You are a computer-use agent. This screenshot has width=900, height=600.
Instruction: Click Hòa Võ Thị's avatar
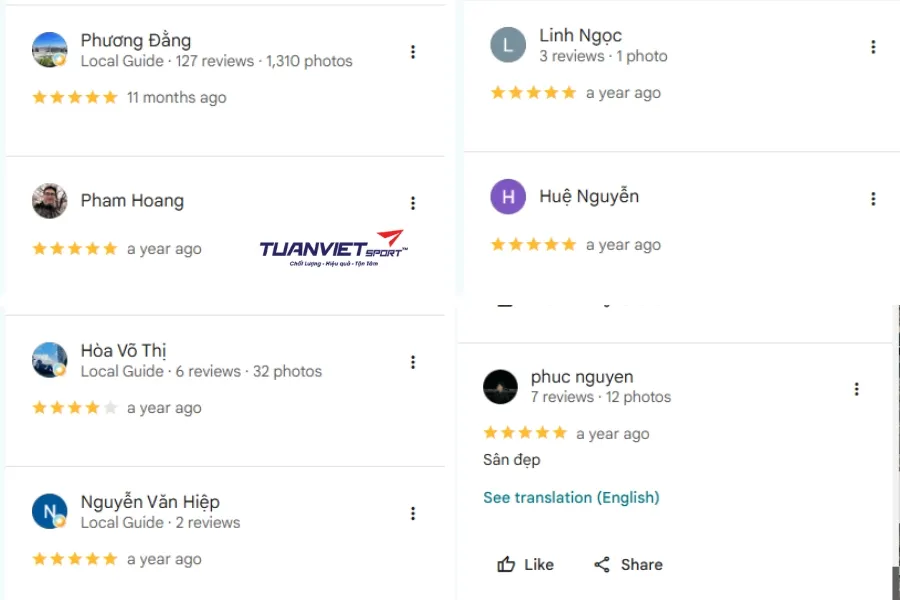tap(49, 360)
